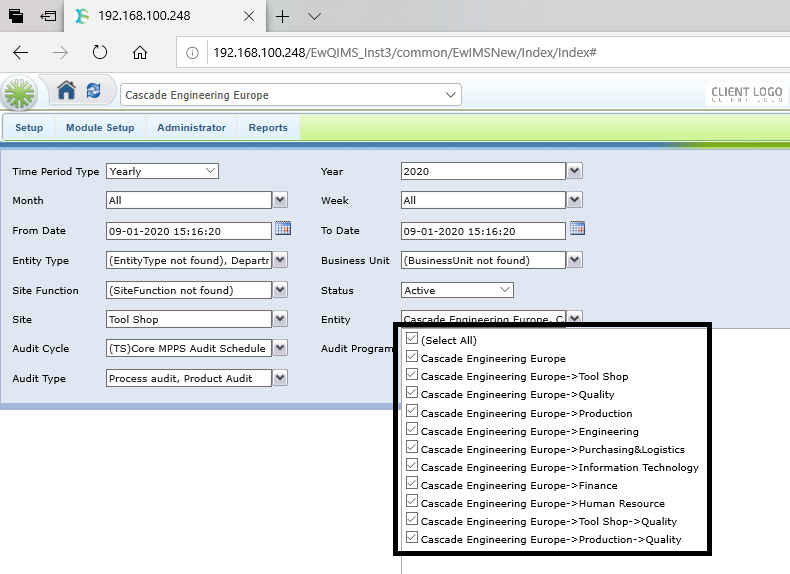Click the Year field showing 2020

[x=483, y=171]
